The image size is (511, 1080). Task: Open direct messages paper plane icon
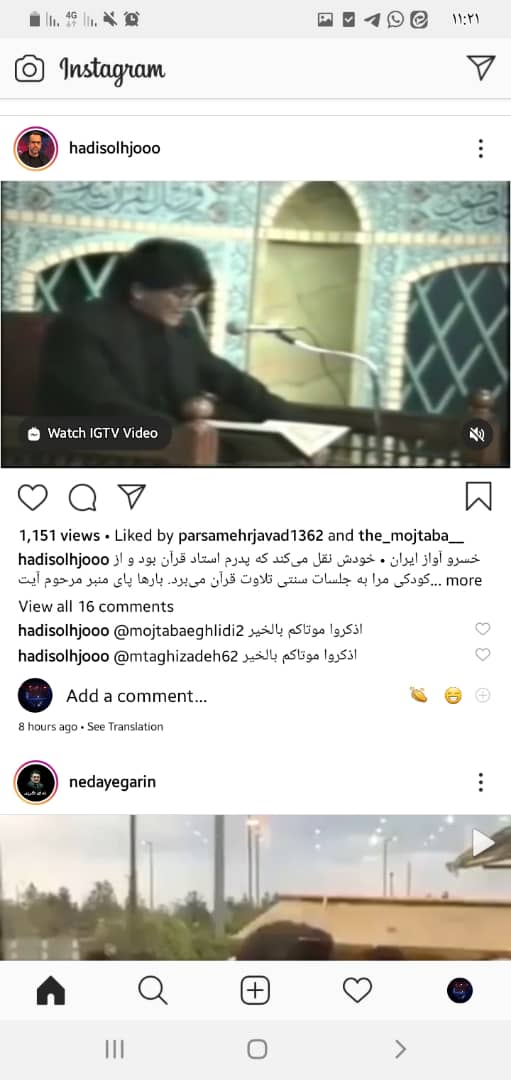click(481, 67)
